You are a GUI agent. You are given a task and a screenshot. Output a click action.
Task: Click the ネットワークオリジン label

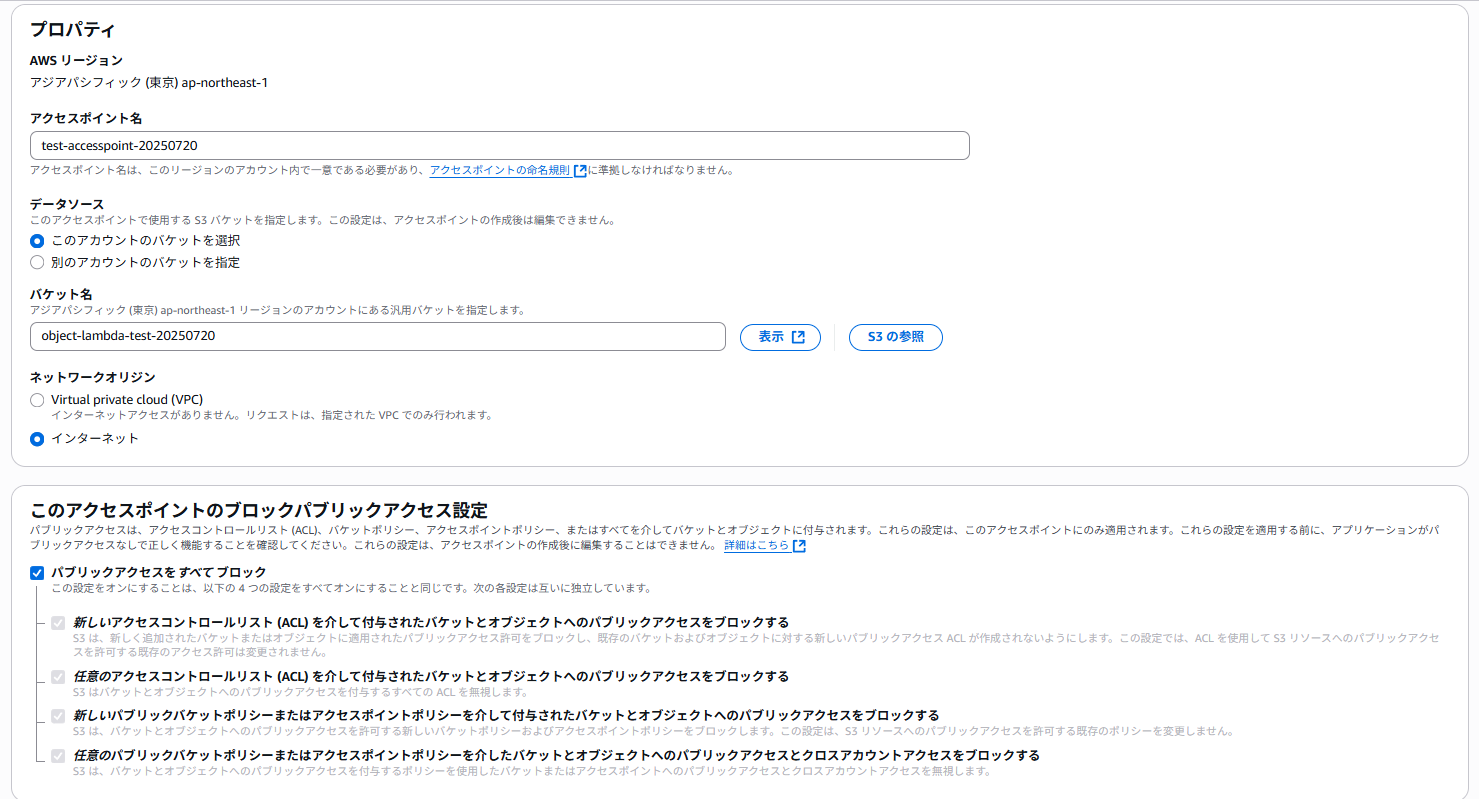93,377
